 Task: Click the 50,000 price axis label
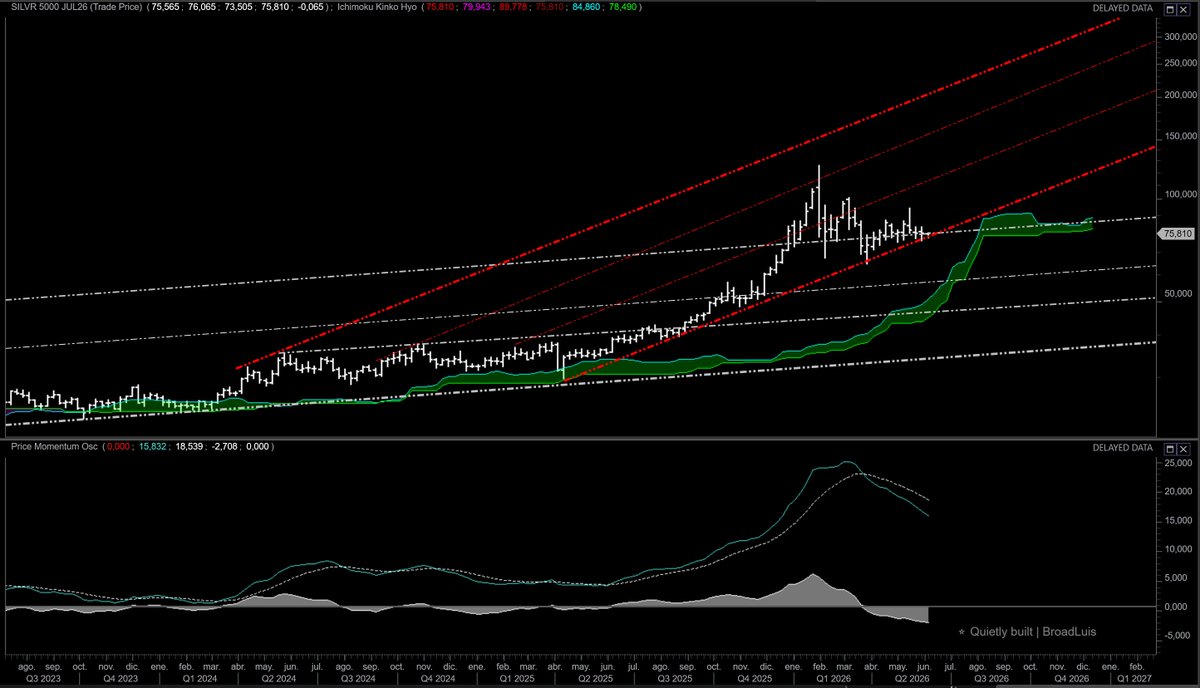[1178, 294]
